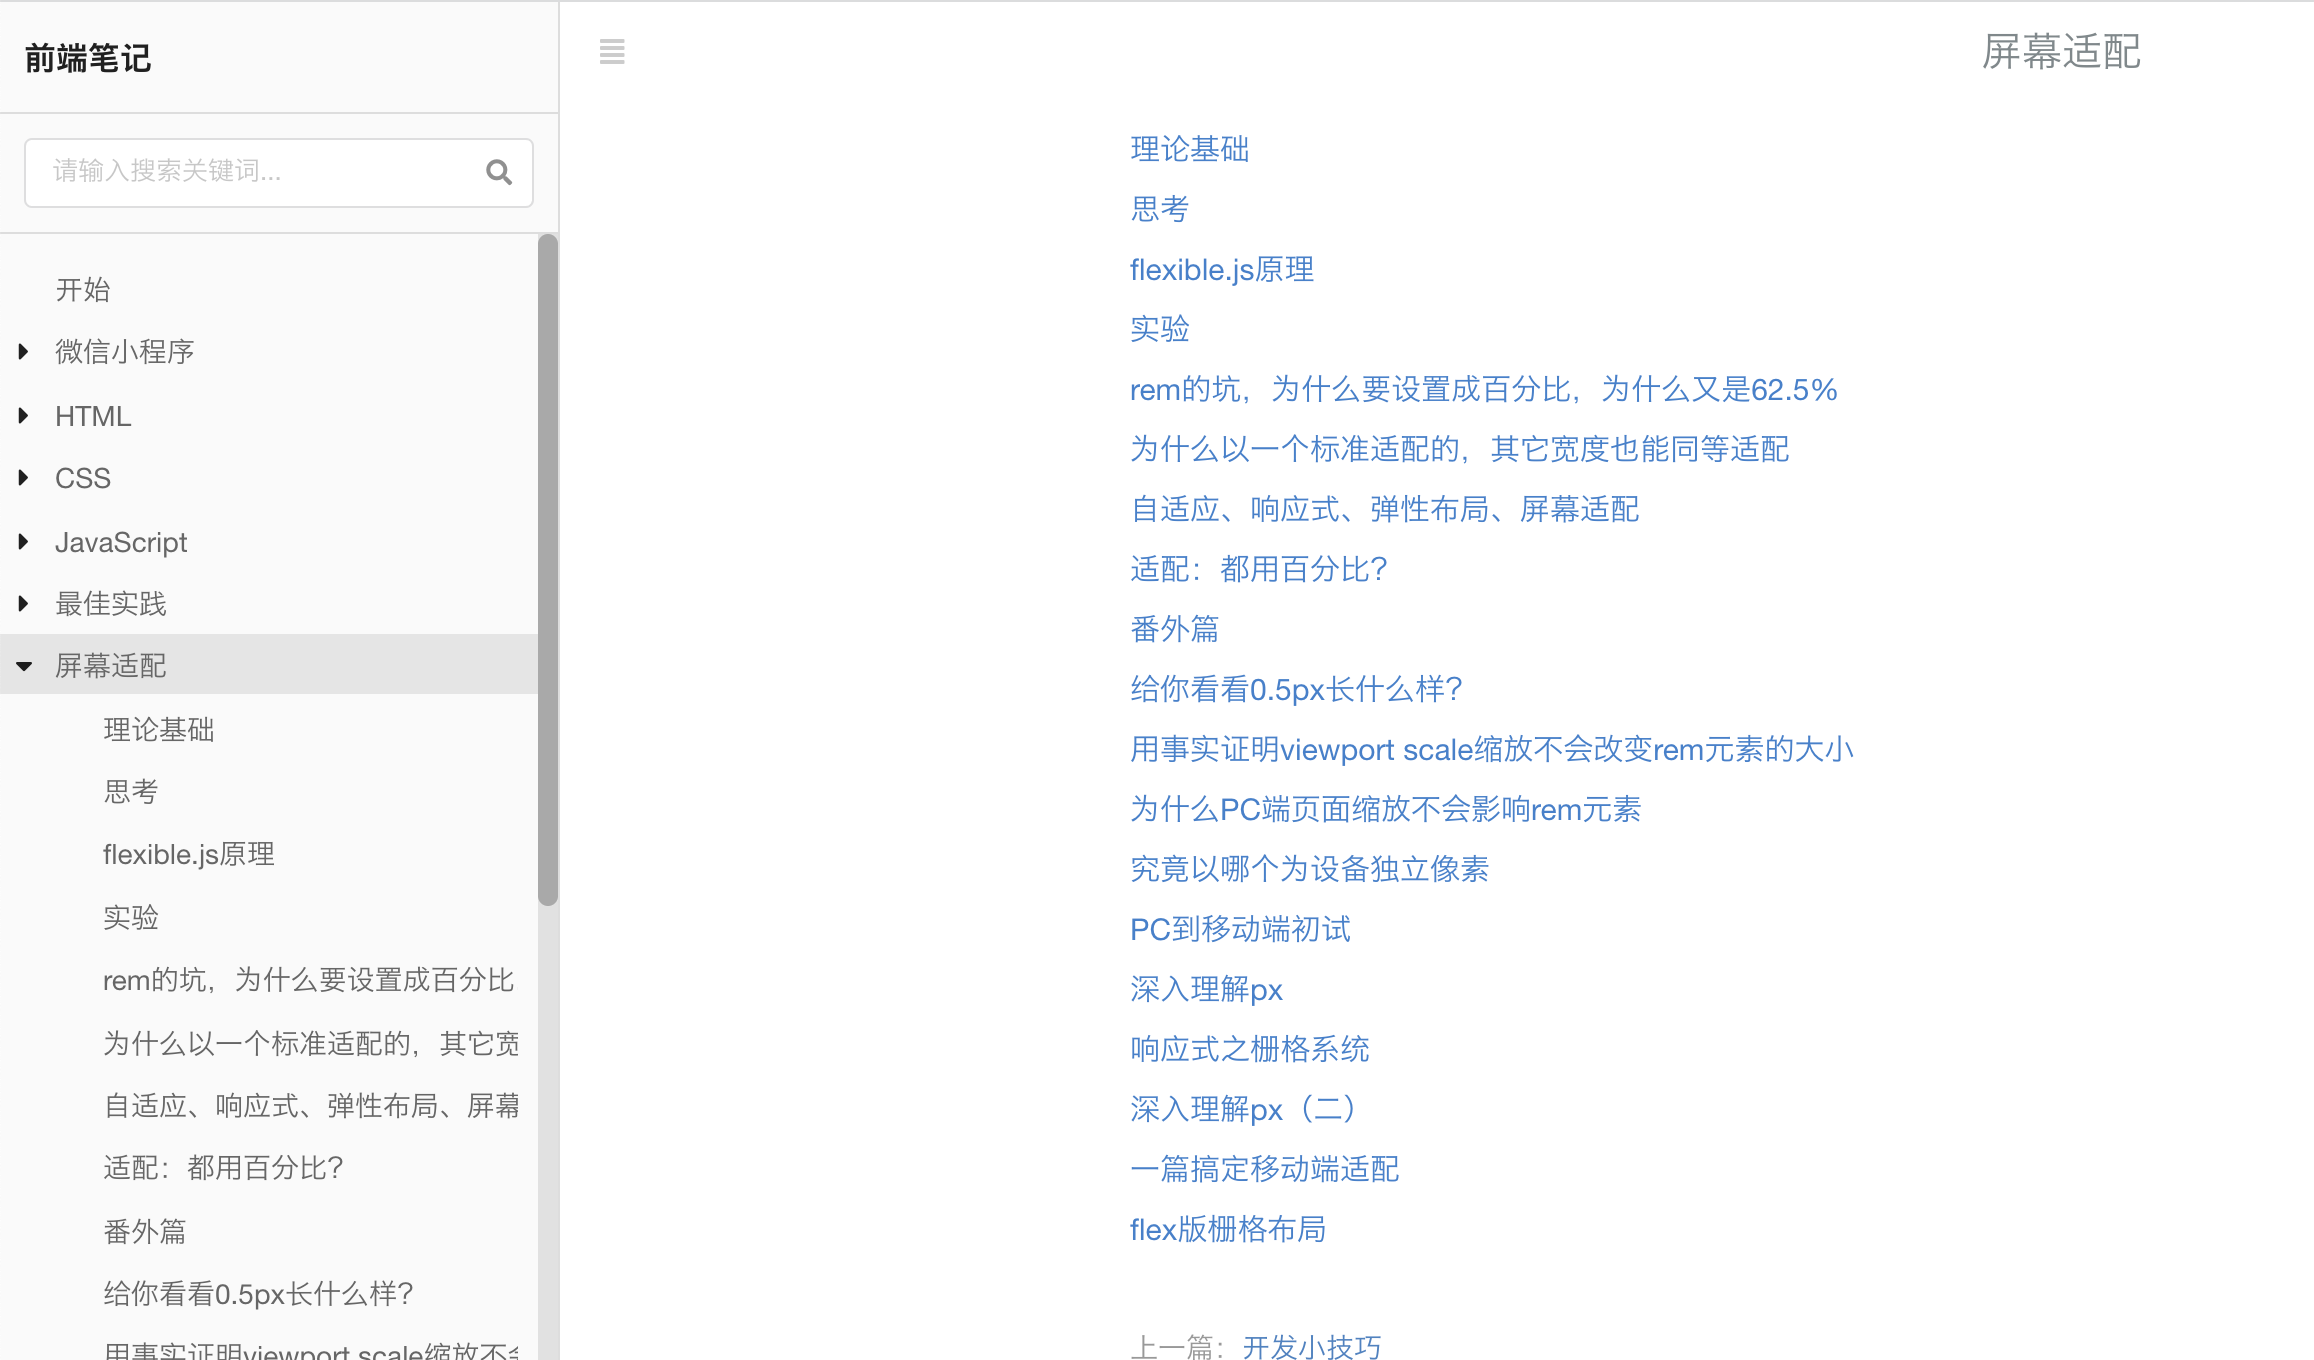Click the 前端笔记 site title

click(88, 59)
